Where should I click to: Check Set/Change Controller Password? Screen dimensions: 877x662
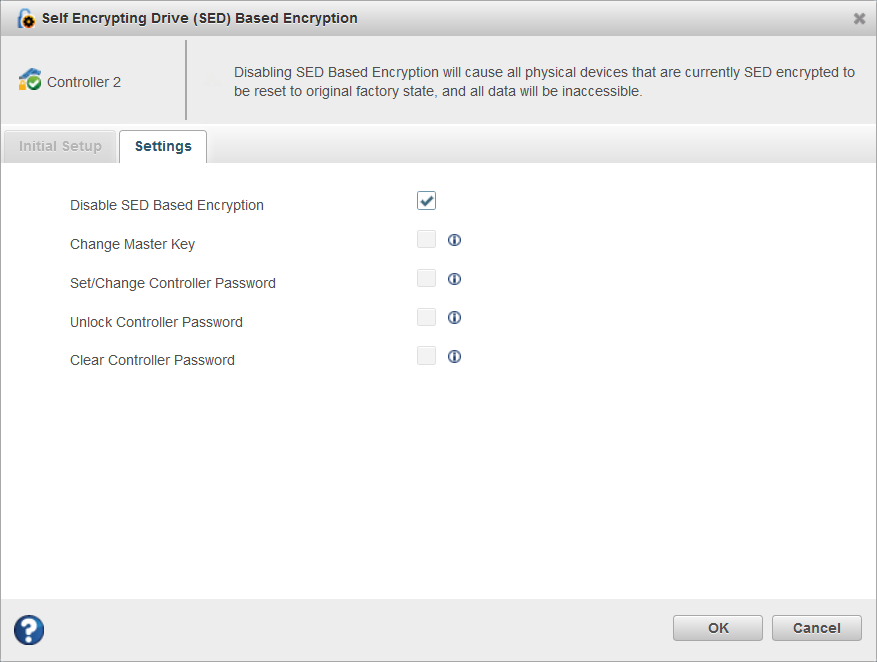pyautogui.click(x=426, y=278)
